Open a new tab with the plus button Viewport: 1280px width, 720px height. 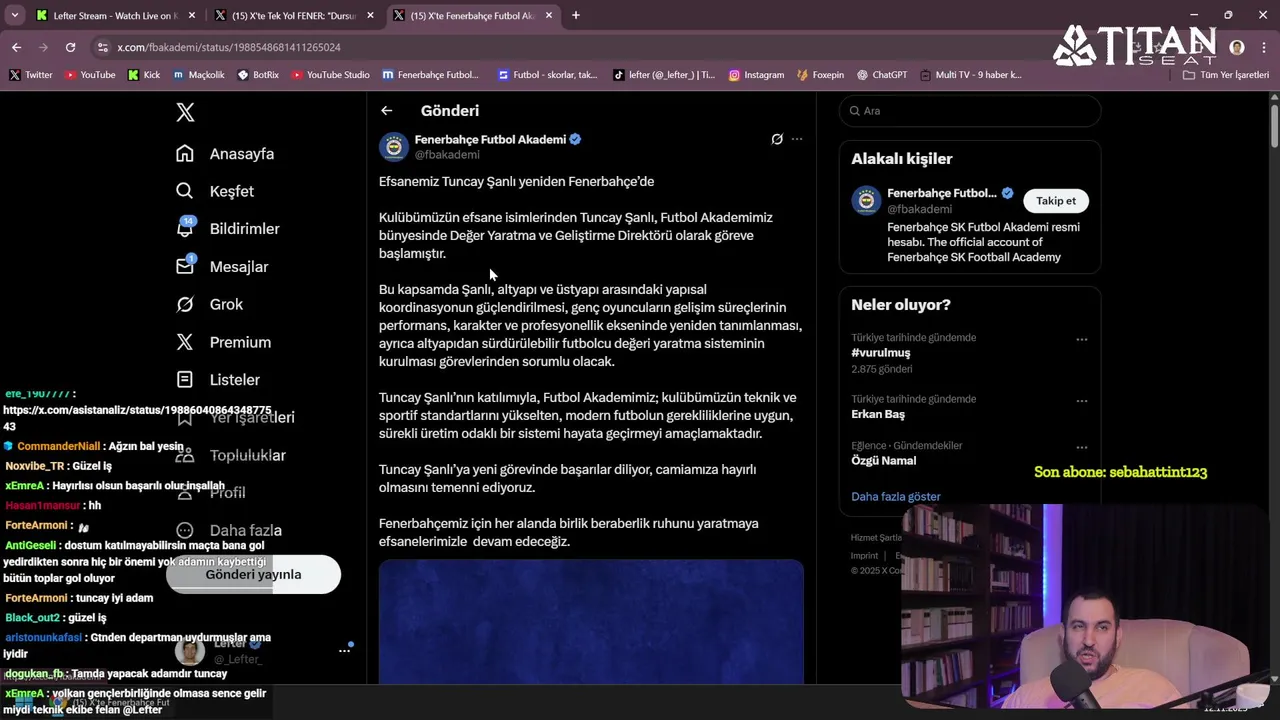click(576, 15)
